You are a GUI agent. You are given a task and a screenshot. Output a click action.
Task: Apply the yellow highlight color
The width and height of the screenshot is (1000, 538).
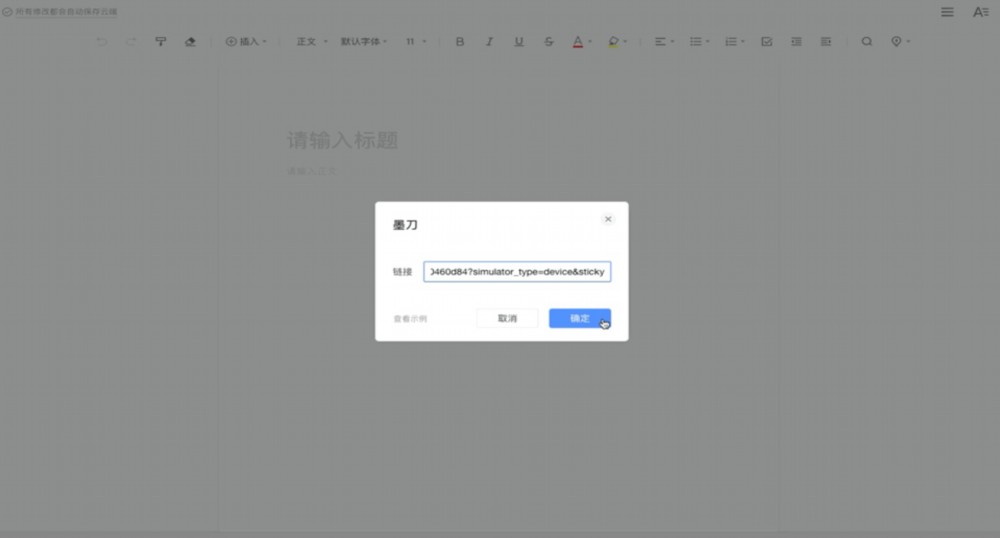coord(613,41)
